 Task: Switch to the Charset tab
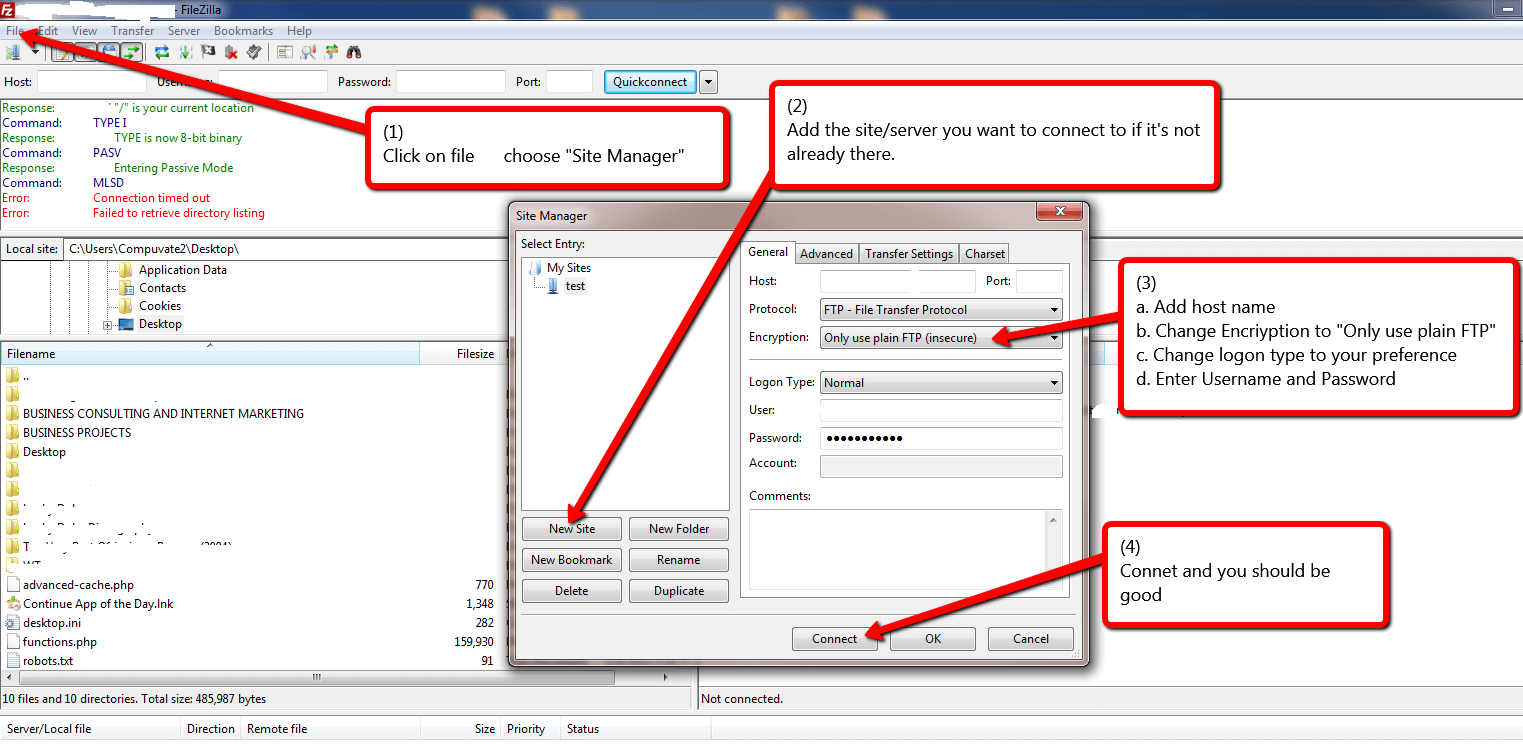985,254
